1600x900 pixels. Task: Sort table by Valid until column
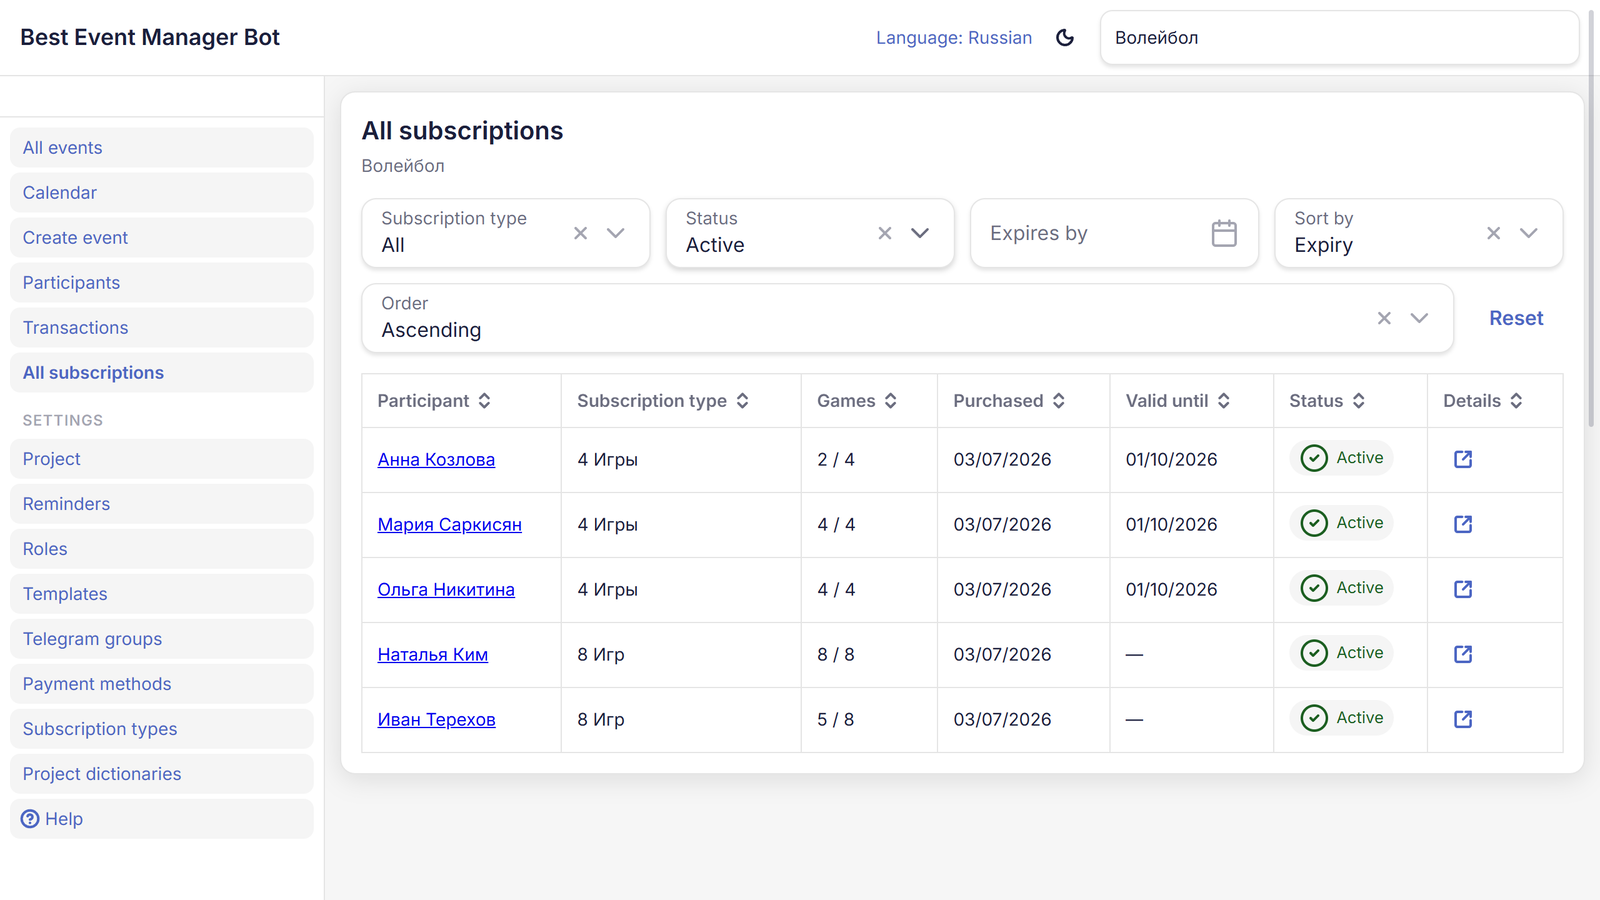(1224, 401)
